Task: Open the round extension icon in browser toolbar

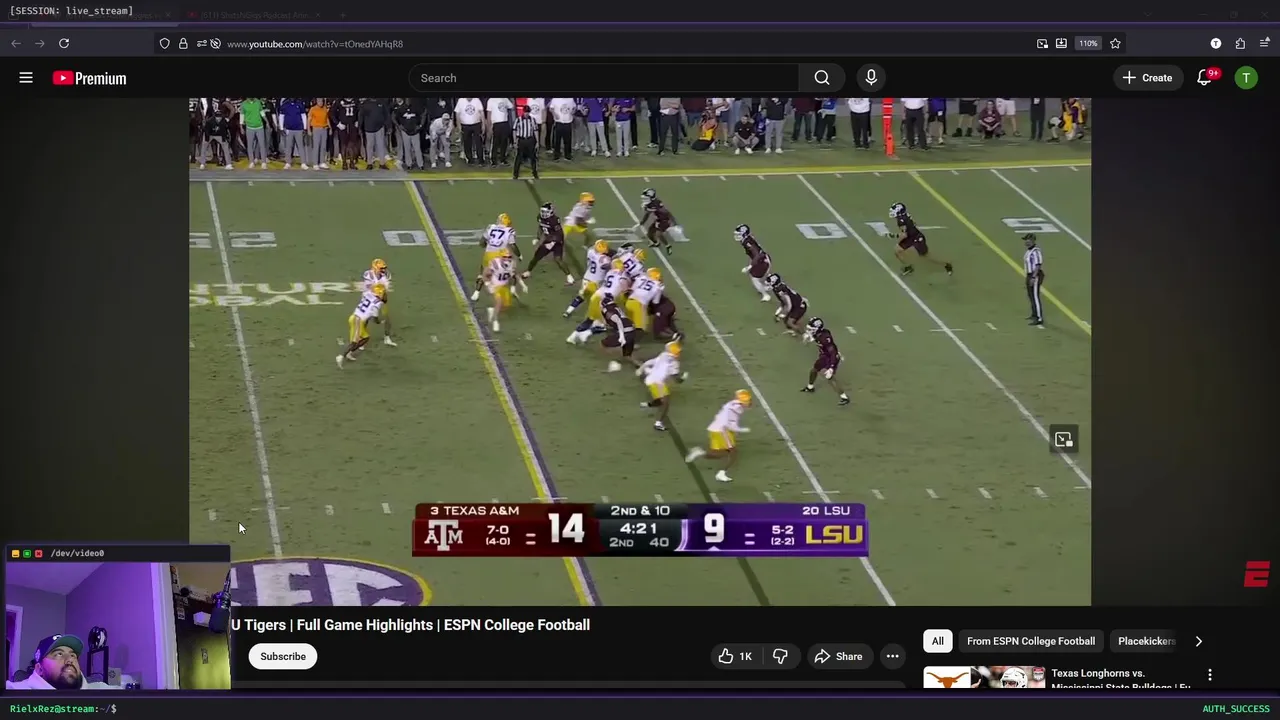Action: pos(1216,43)
